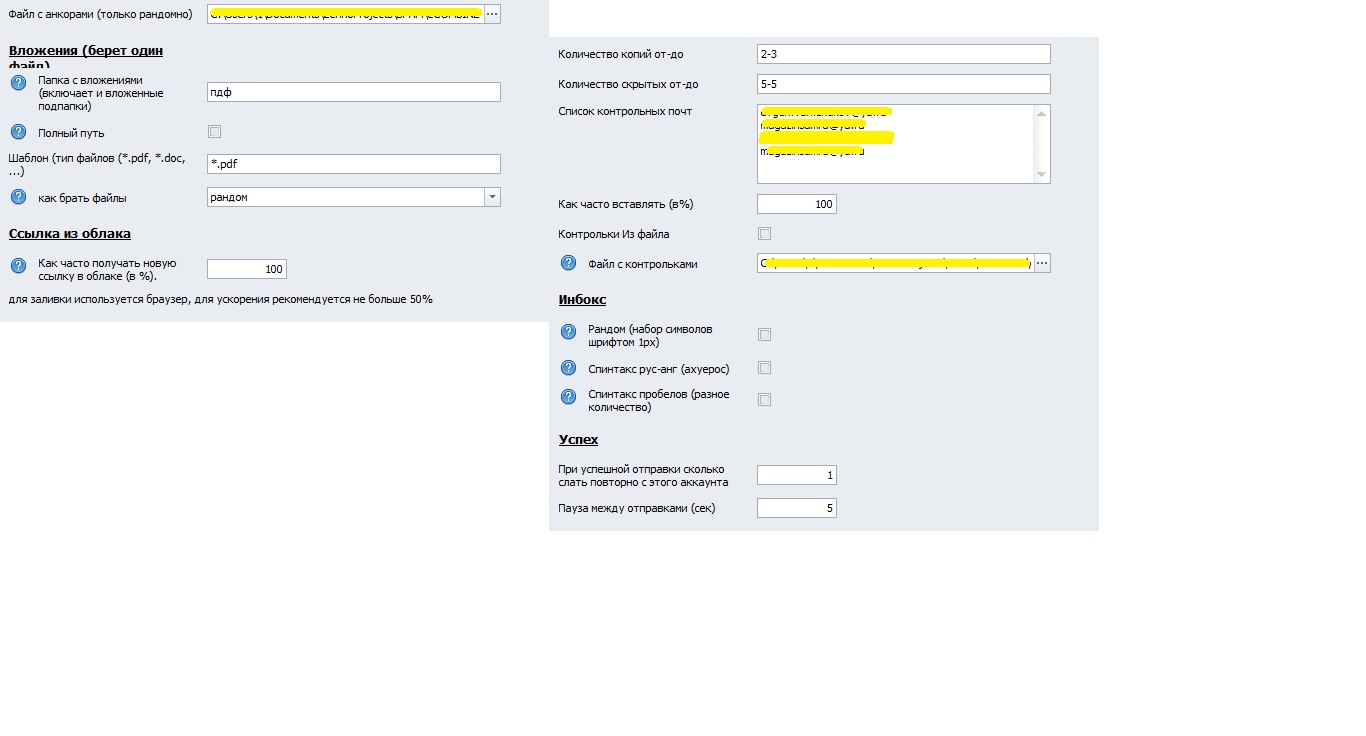This screenshot has height=736, width=1366.
Task: Click down arrow of control emails scrollbar
Action: (x=1042, y=175)
